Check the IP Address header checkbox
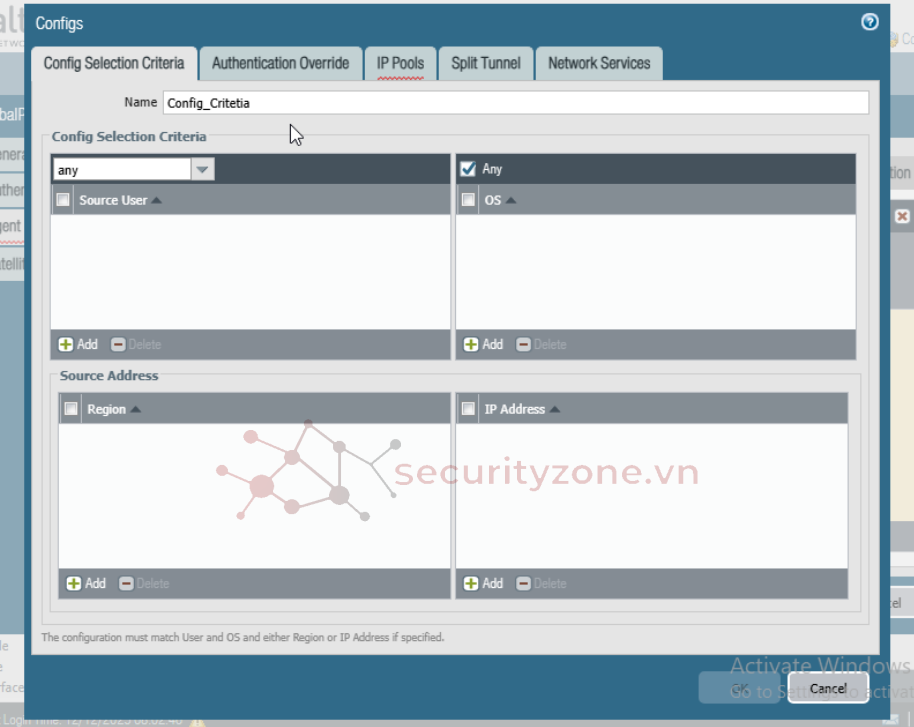 [x=468, y=409]
